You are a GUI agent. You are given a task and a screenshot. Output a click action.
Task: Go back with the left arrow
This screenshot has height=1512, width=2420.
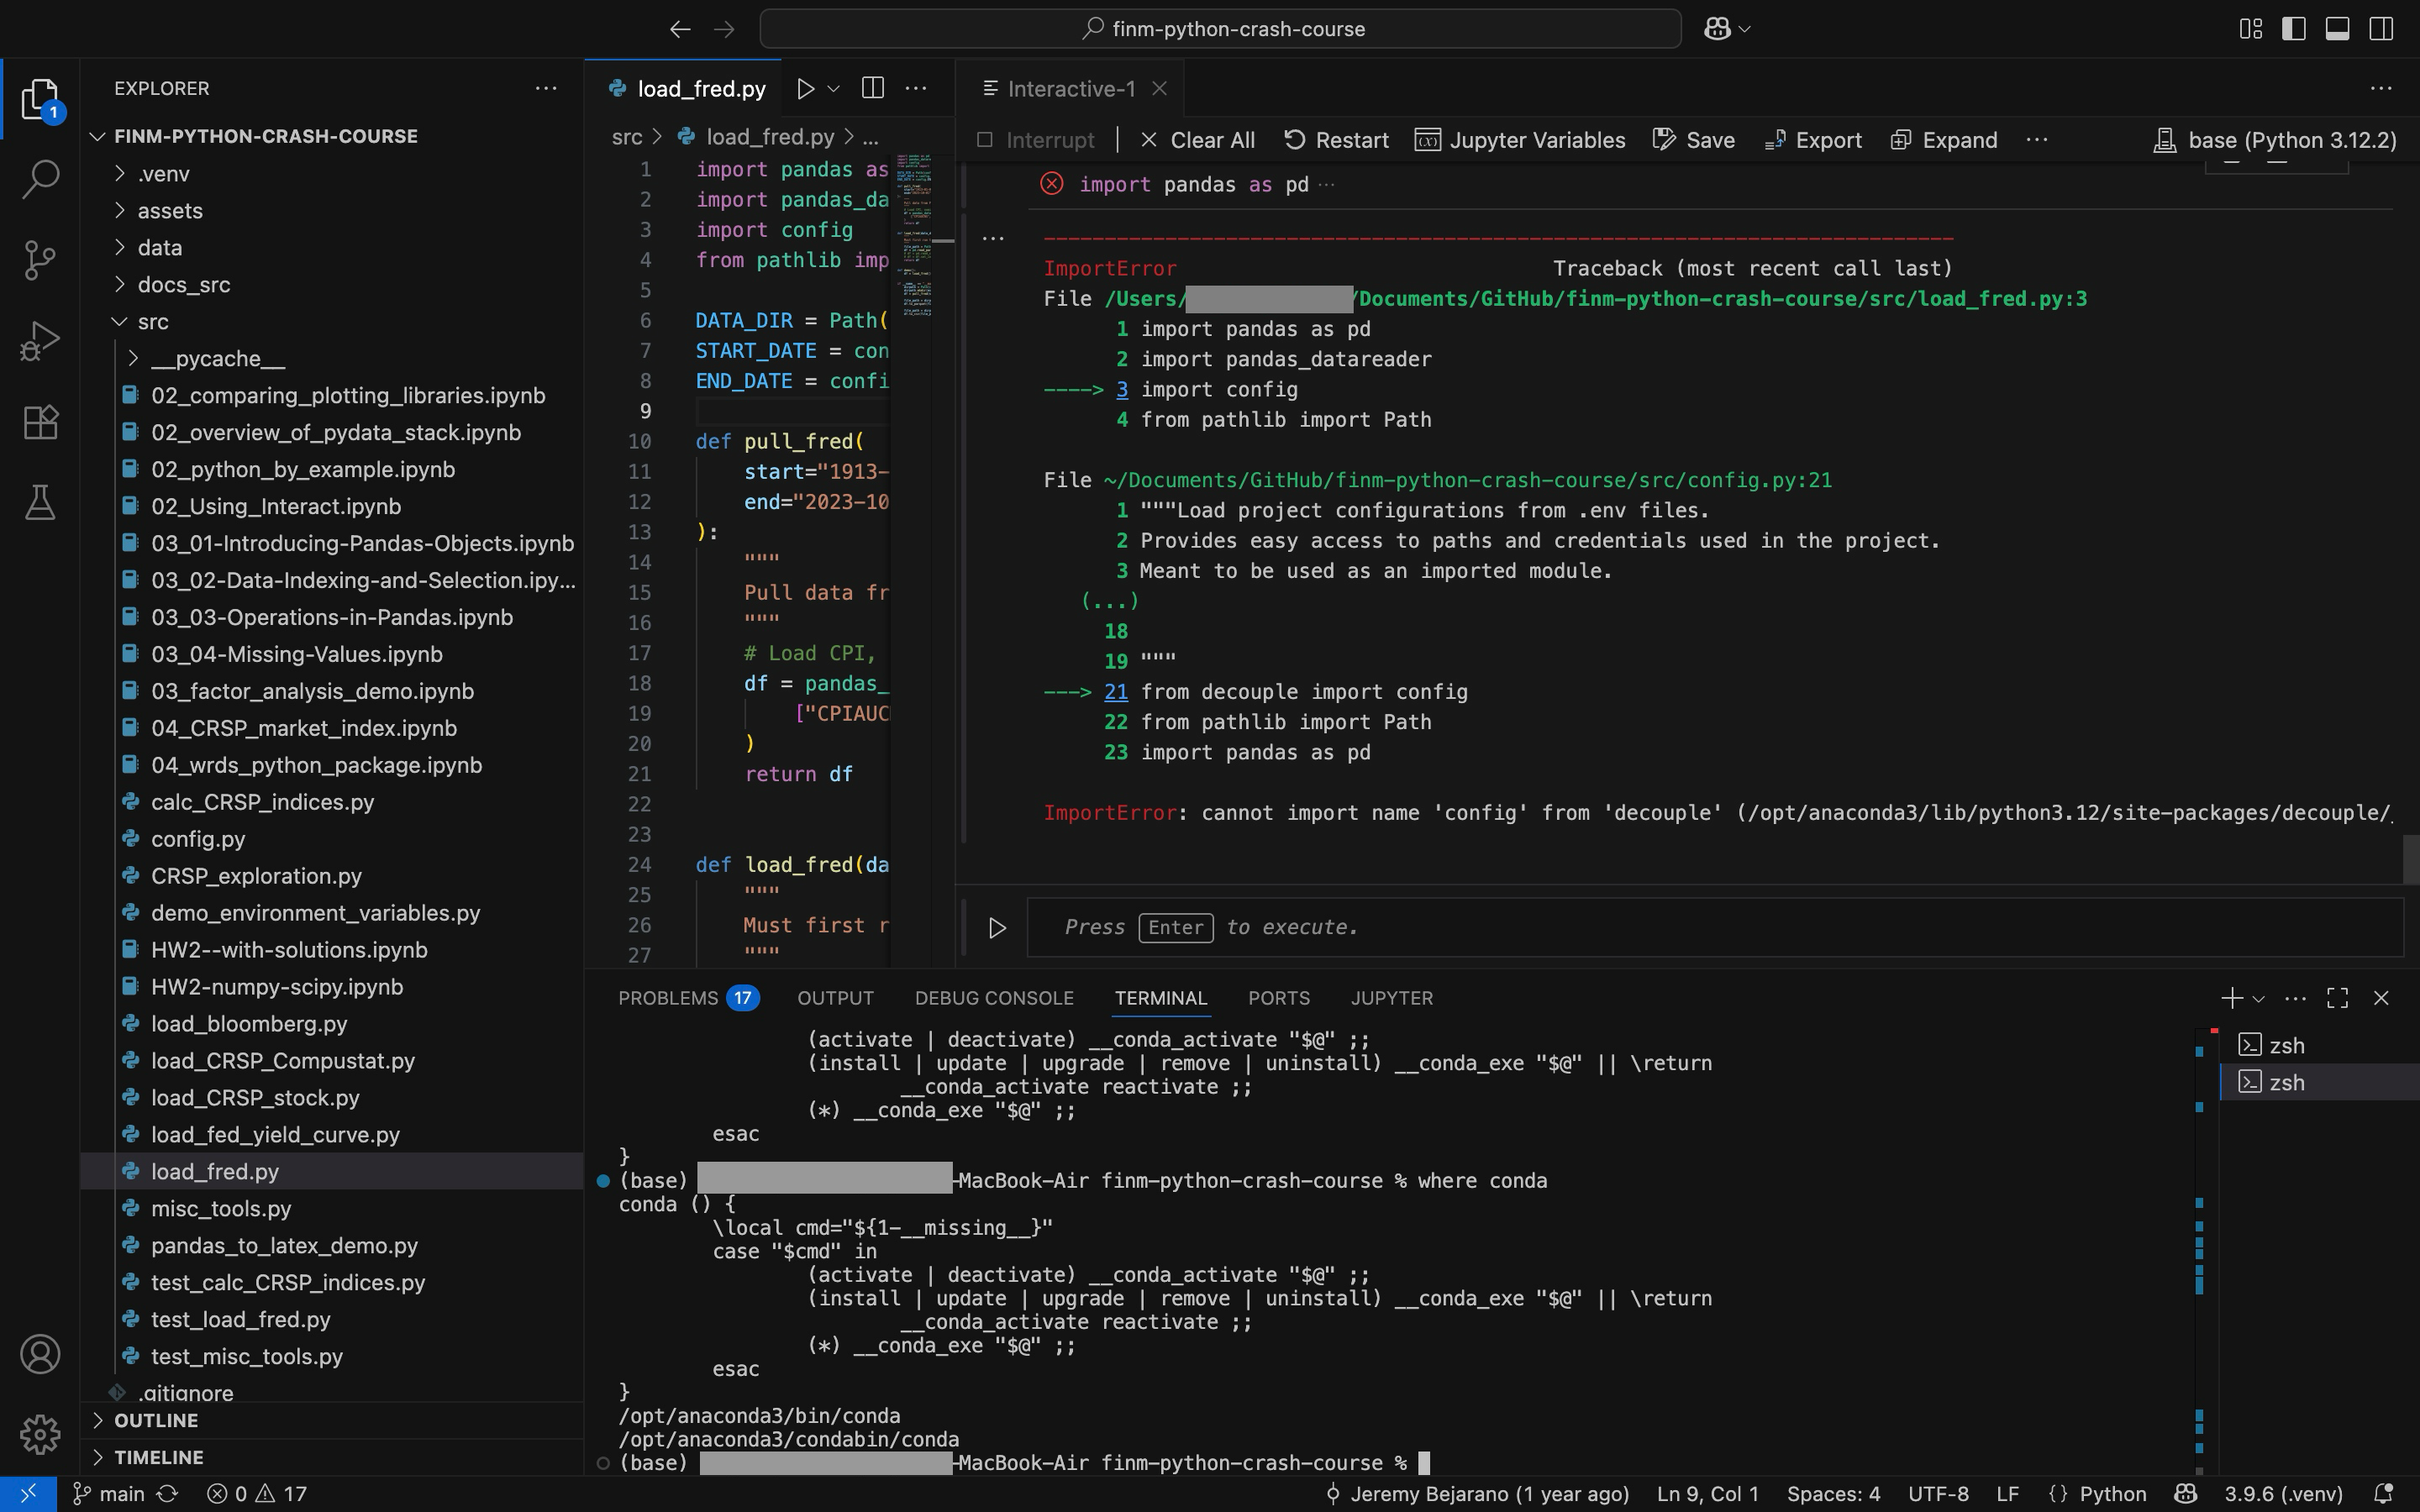point(680,29)
